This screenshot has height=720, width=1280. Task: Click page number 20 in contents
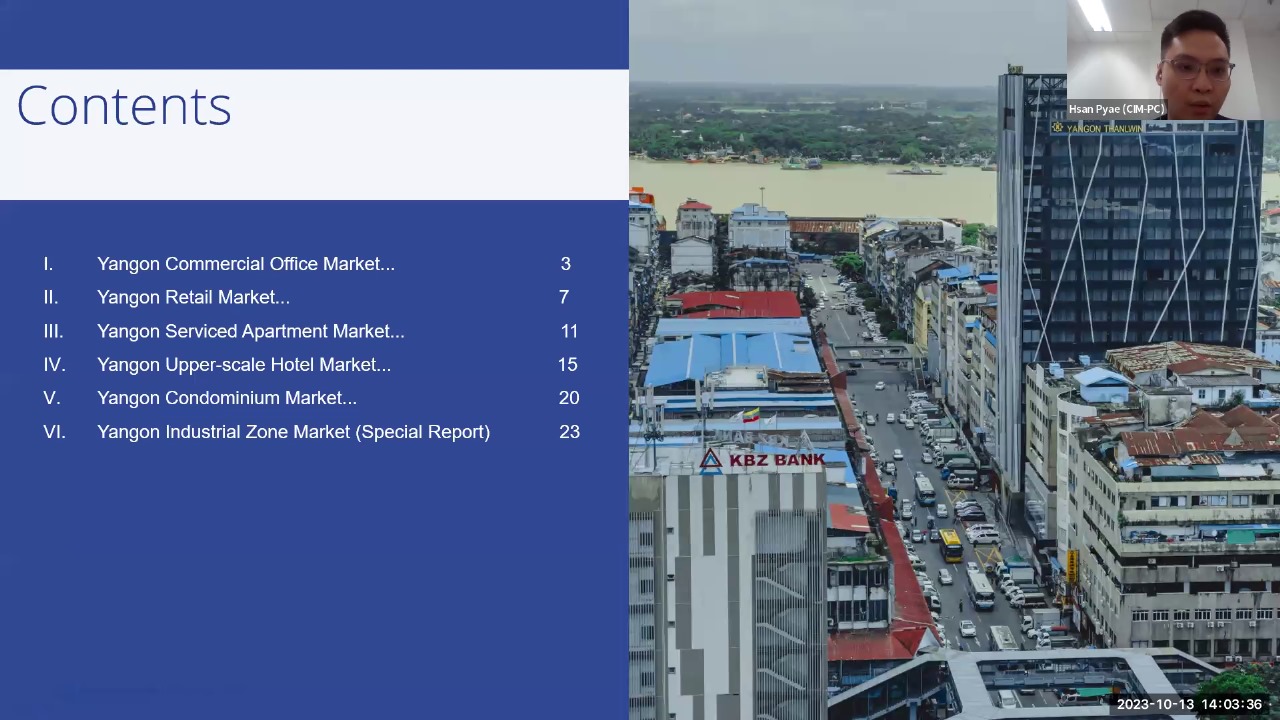coord(569,398)
